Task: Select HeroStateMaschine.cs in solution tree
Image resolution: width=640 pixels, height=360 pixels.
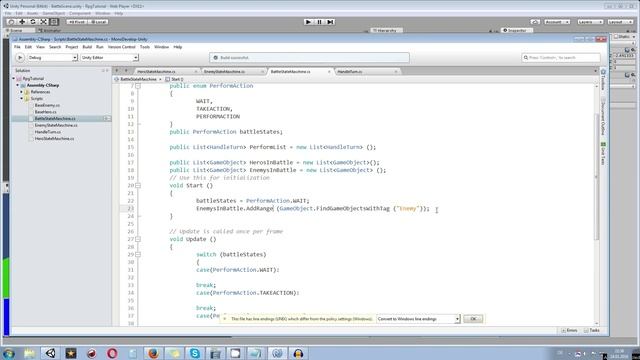Action: [x=54, y=139]
